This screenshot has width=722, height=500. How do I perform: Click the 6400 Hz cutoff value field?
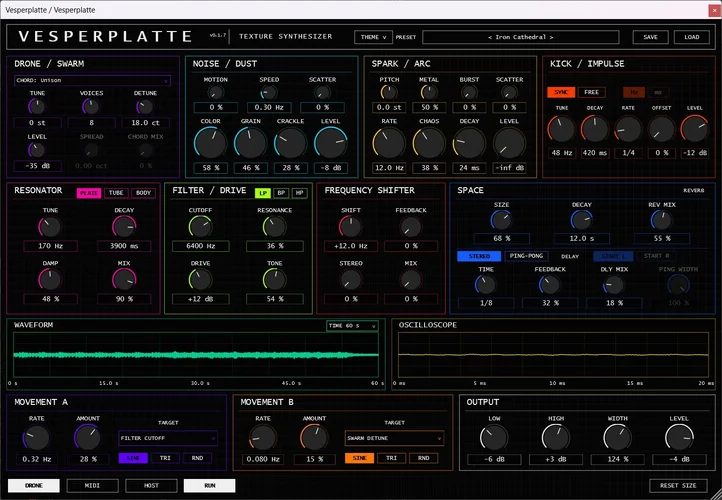click(x=201, y=246)
